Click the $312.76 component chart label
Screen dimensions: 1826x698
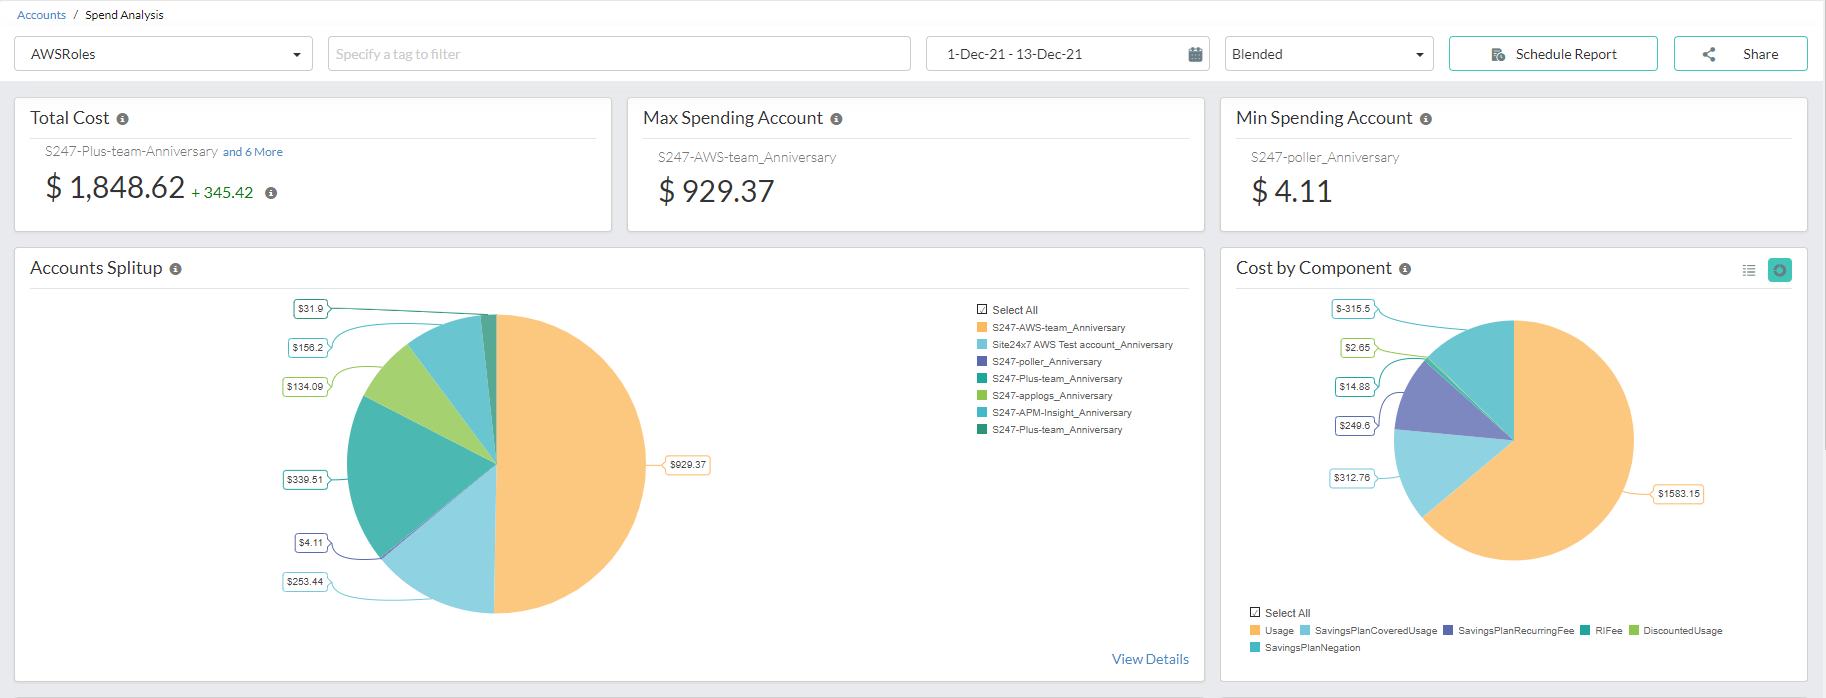click(1352, 477)
